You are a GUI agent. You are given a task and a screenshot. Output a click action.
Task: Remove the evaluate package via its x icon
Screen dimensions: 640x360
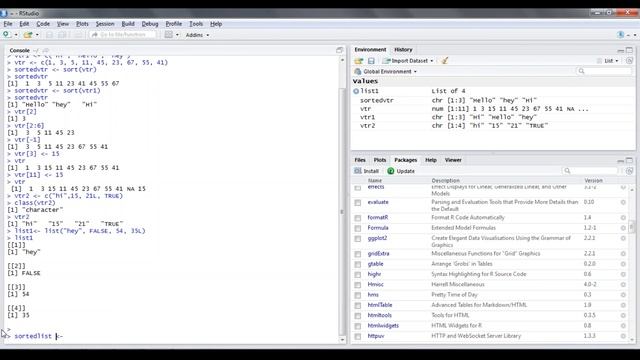point(623,202)
